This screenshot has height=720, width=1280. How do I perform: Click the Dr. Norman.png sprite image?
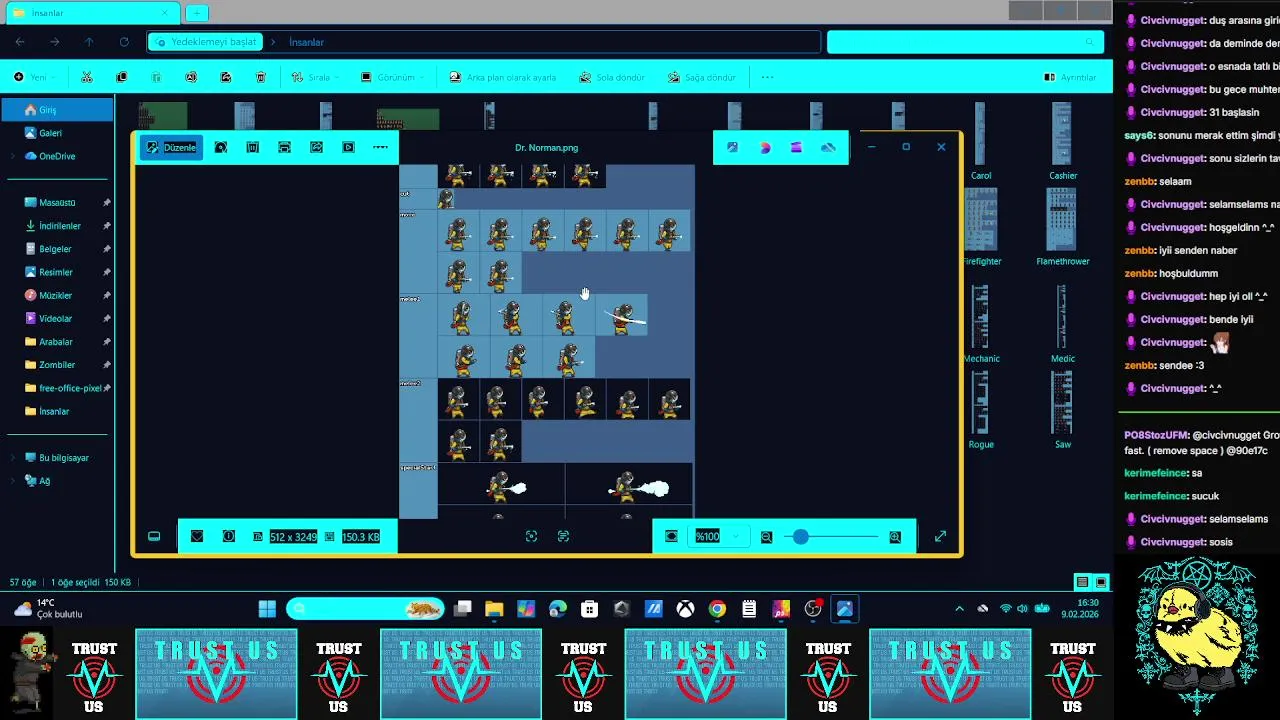pyautogui.click(x=546, y=341)
